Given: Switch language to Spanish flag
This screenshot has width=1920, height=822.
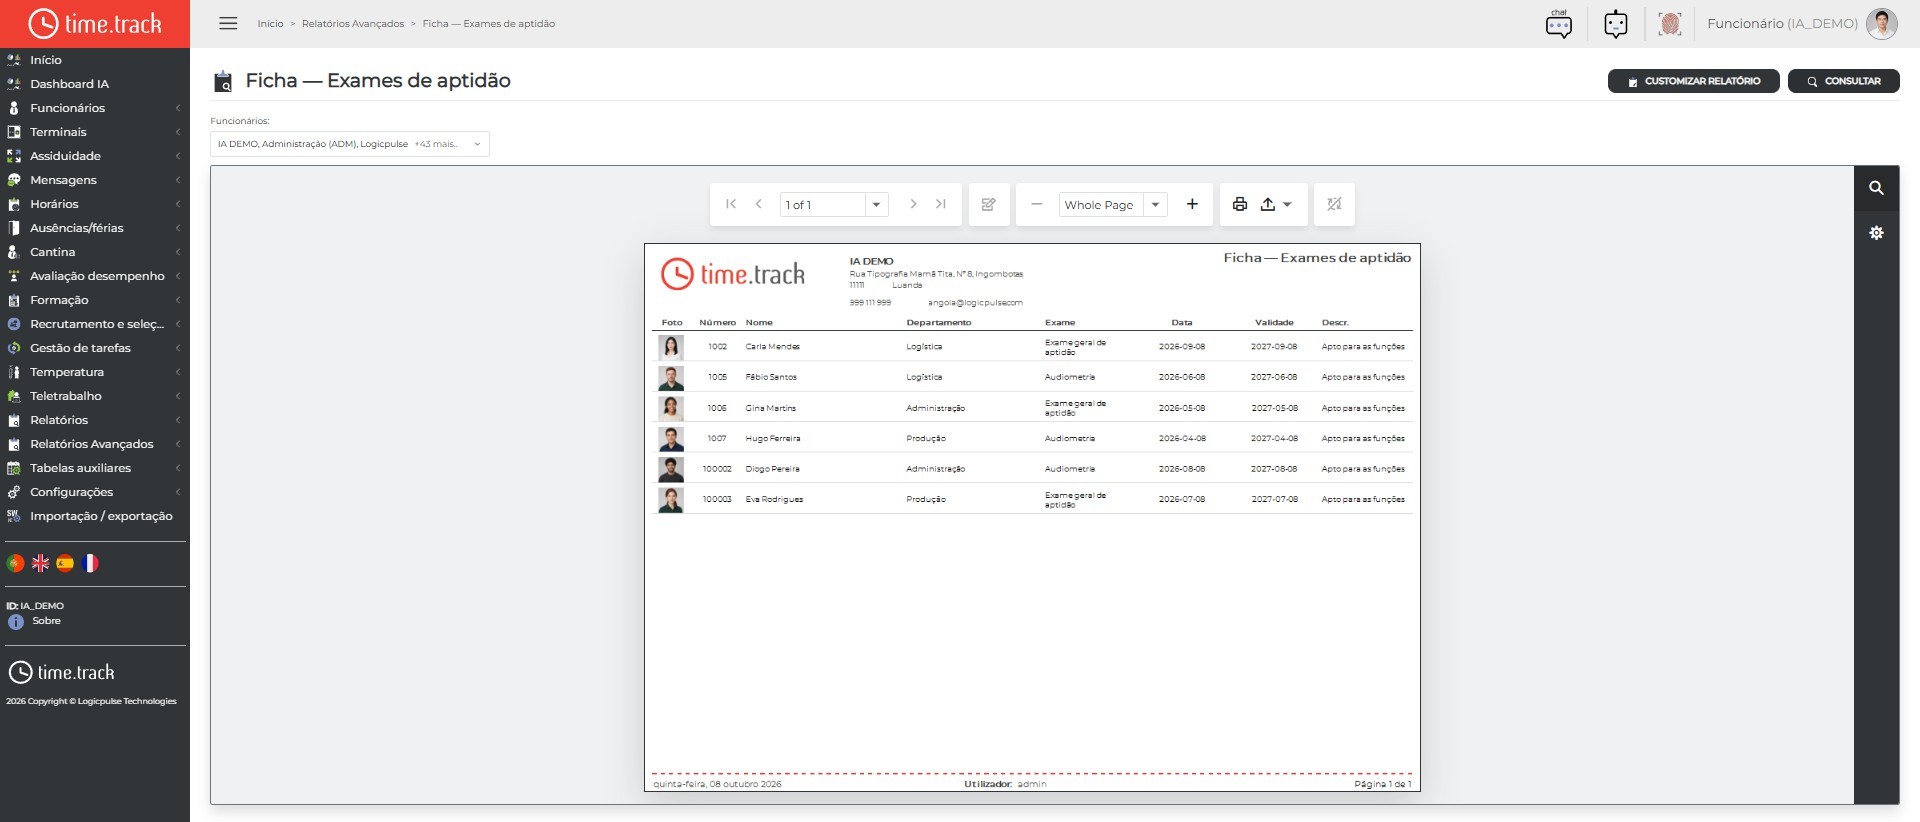Looking at the screenshot, I should 65,563.
